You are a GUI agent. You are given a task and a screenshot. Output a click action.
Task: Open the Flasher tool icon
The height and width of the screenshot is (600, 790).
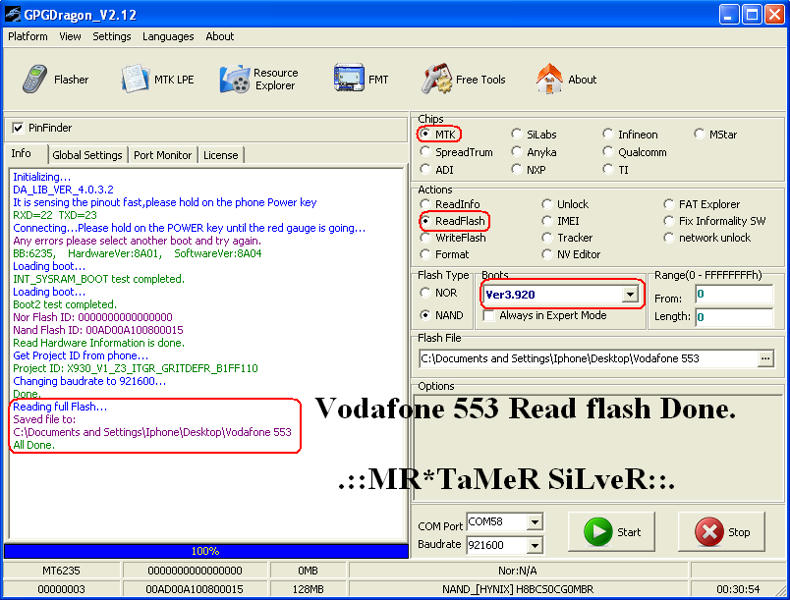coord(35,79)
